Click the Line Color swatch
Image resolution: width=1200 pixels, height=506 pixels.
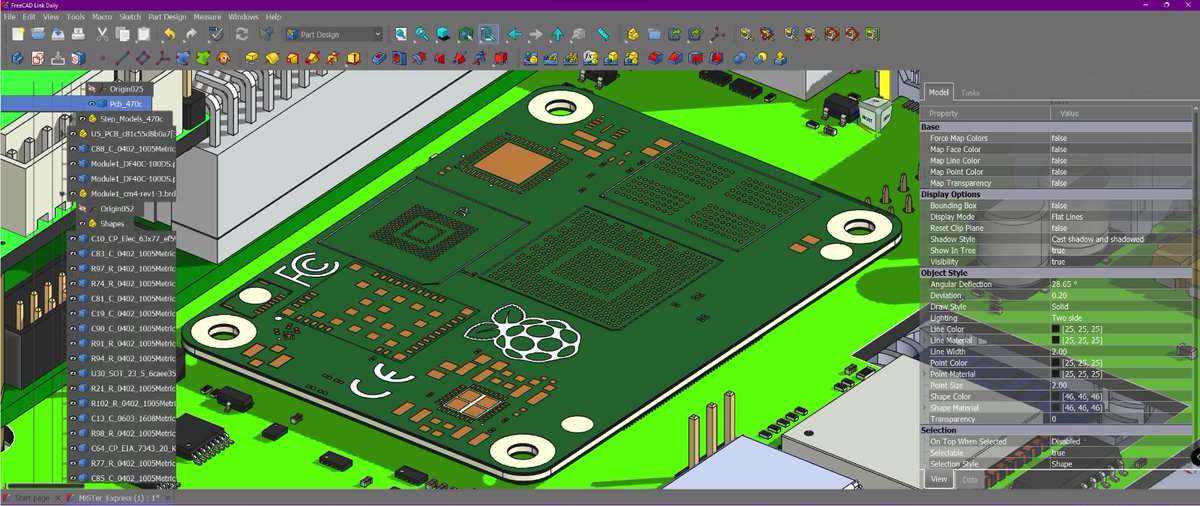click(x=1055, y=329)
